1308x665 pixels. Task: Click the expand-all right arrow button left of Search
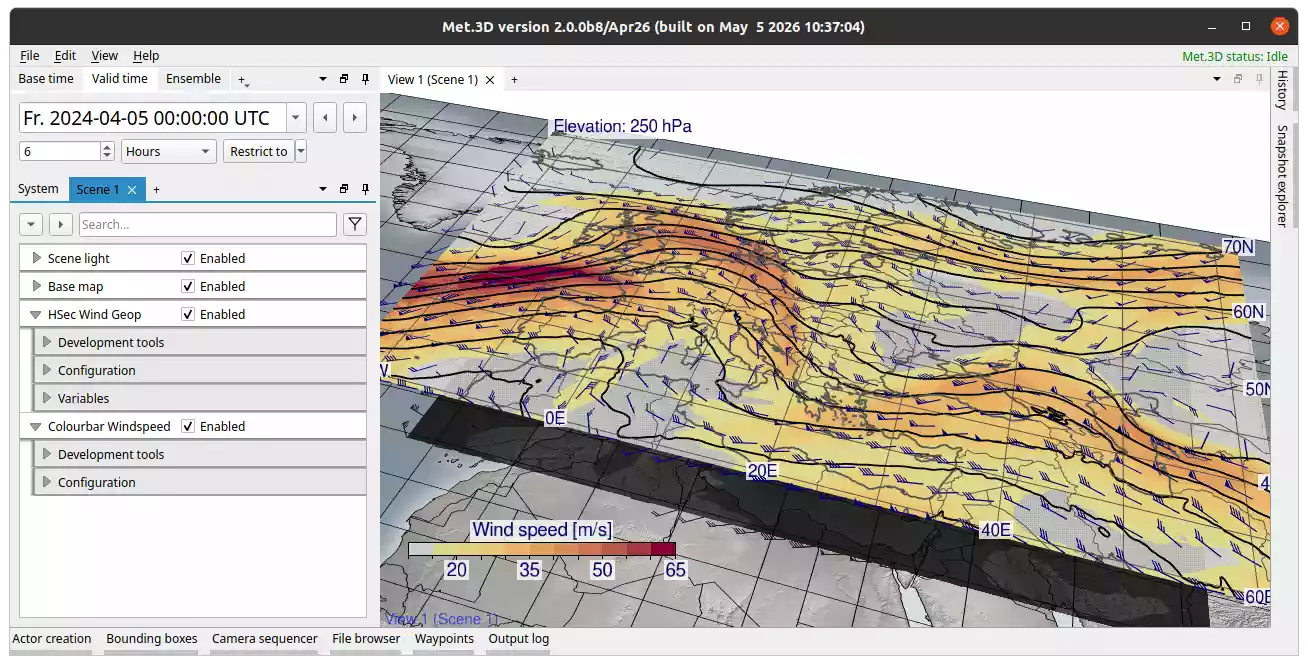61,224
